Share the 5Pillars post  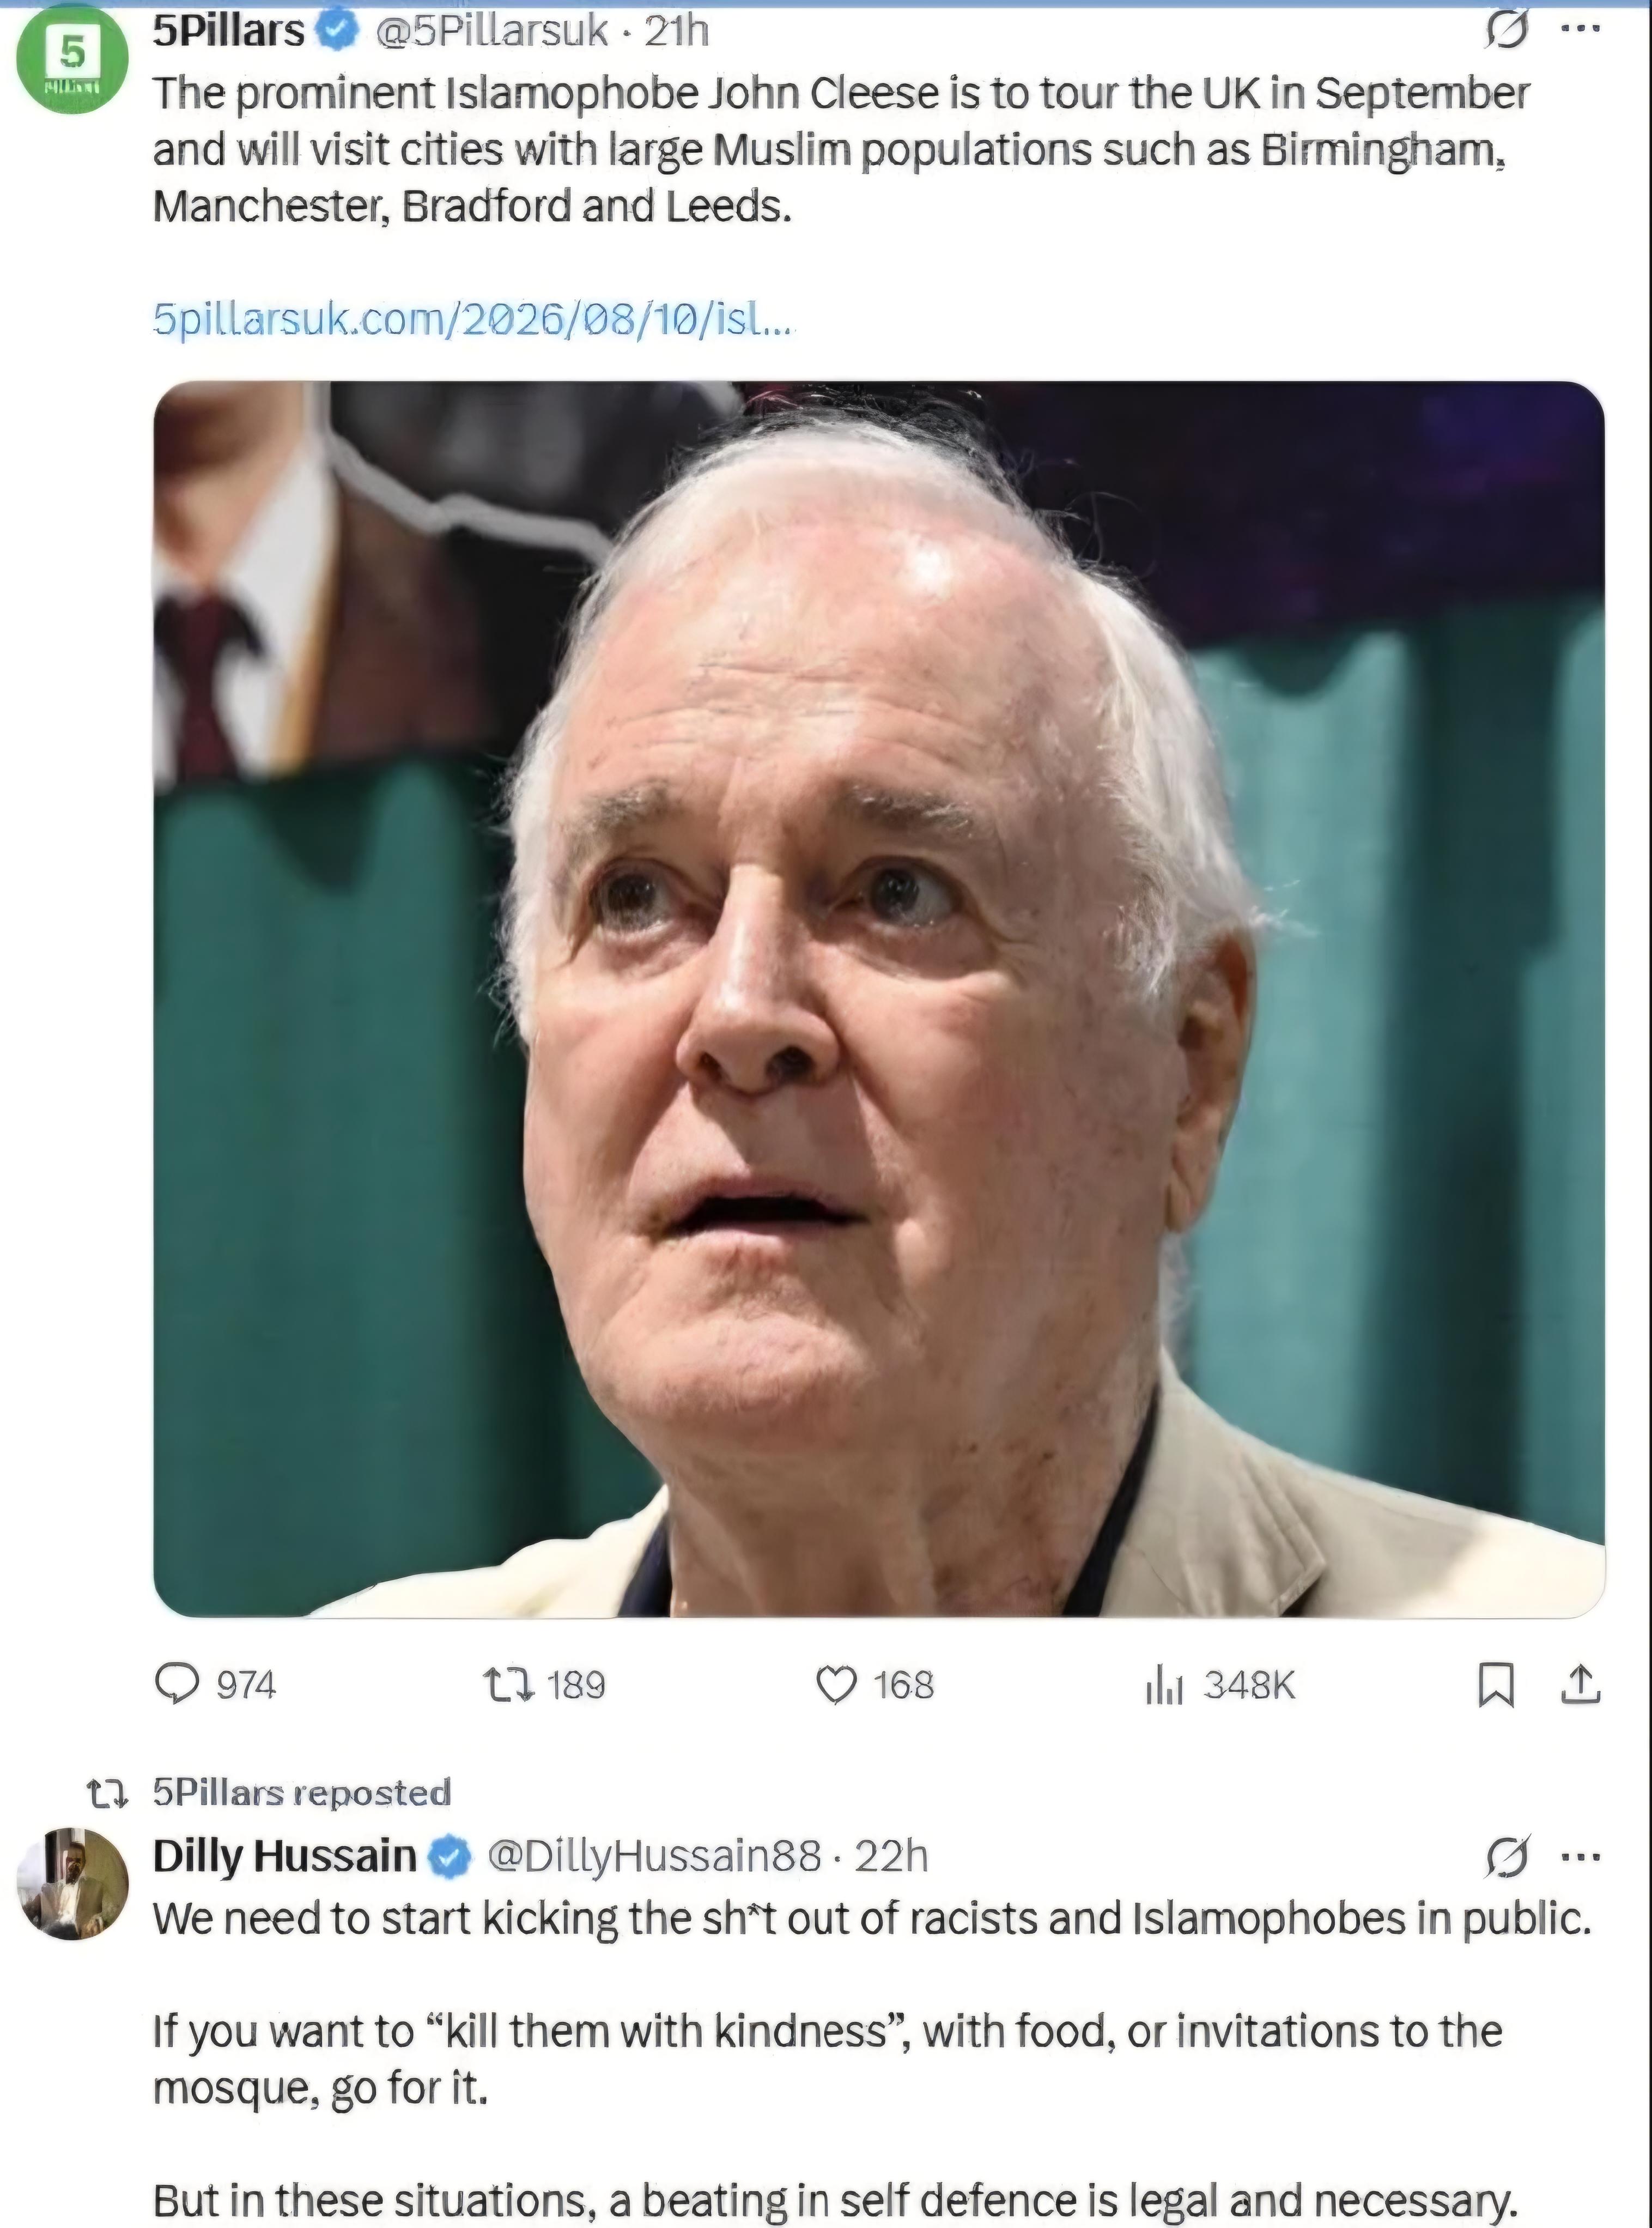1581,1684
